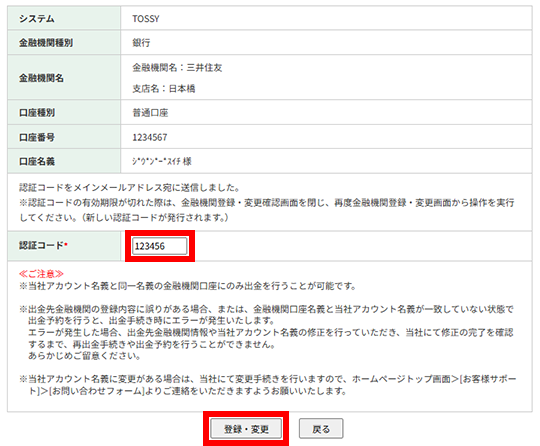Click the 金融機関種別 row label
The height and width of the screenshot is (446, 540).
[45, 43]
